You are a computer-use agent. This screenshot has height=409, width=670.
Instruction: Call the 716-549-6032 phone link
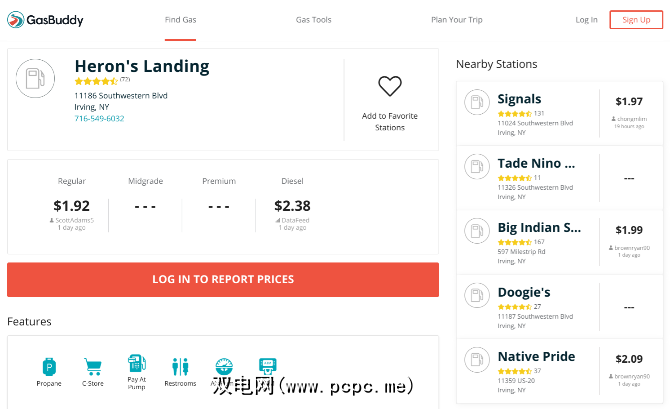click(99, 118)
